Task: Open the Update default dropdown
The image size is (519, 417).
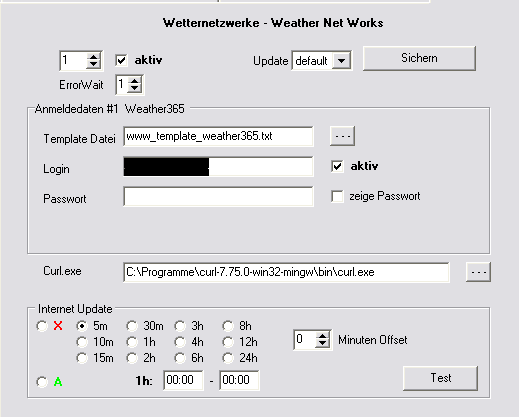Action: click(341, 61)
